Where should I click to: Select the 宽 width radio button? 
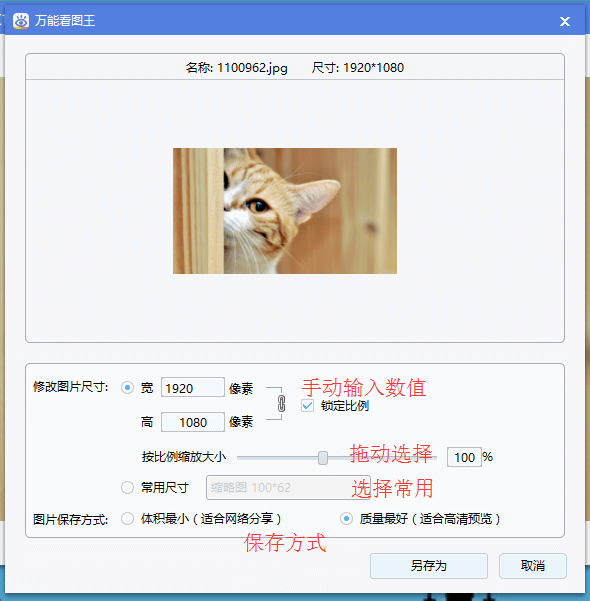coord(127,388)
